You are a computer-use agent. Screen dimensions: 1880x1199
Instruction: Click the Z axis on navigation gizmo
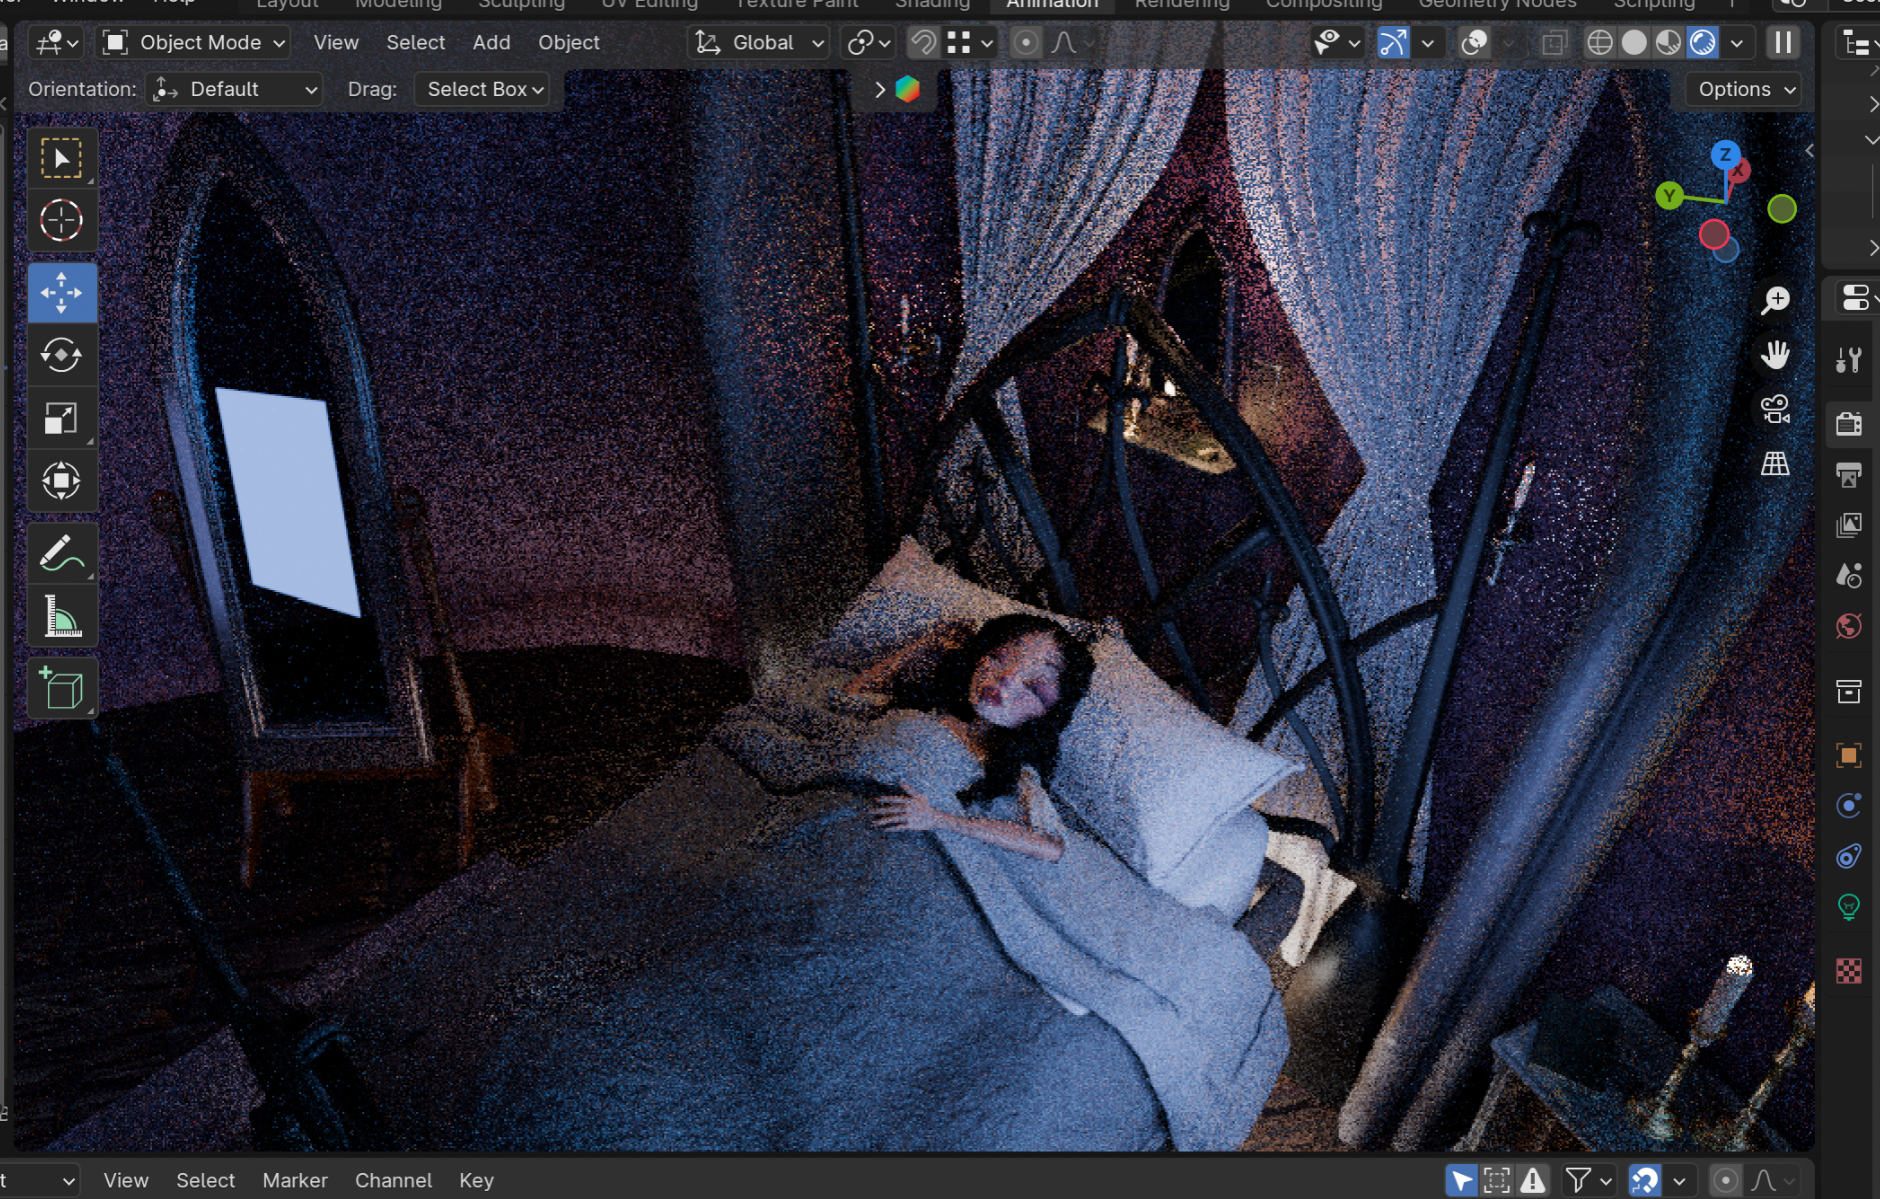pyautogui.click(x=1725, y=155)
